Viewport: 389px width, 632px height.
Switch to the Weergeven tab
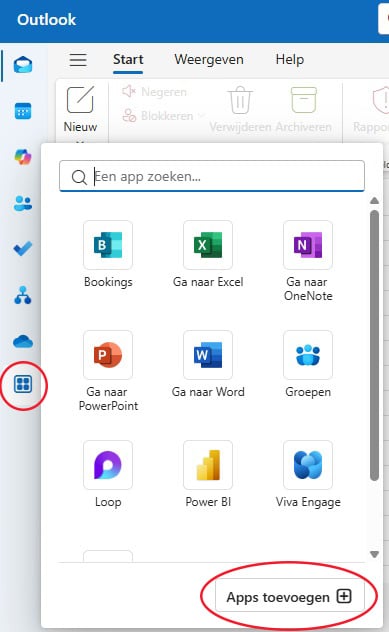(209, 59)
